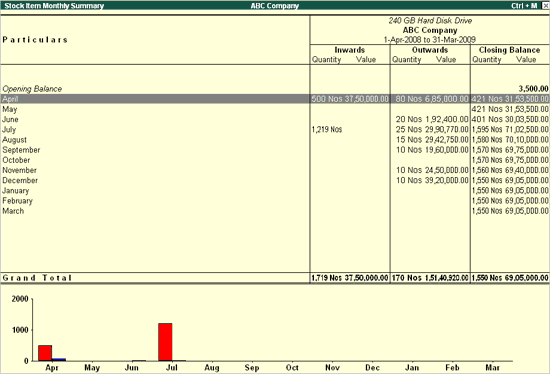Choose the October row
The height and width of the screenshot is (374, 550).
pos(275,160)
